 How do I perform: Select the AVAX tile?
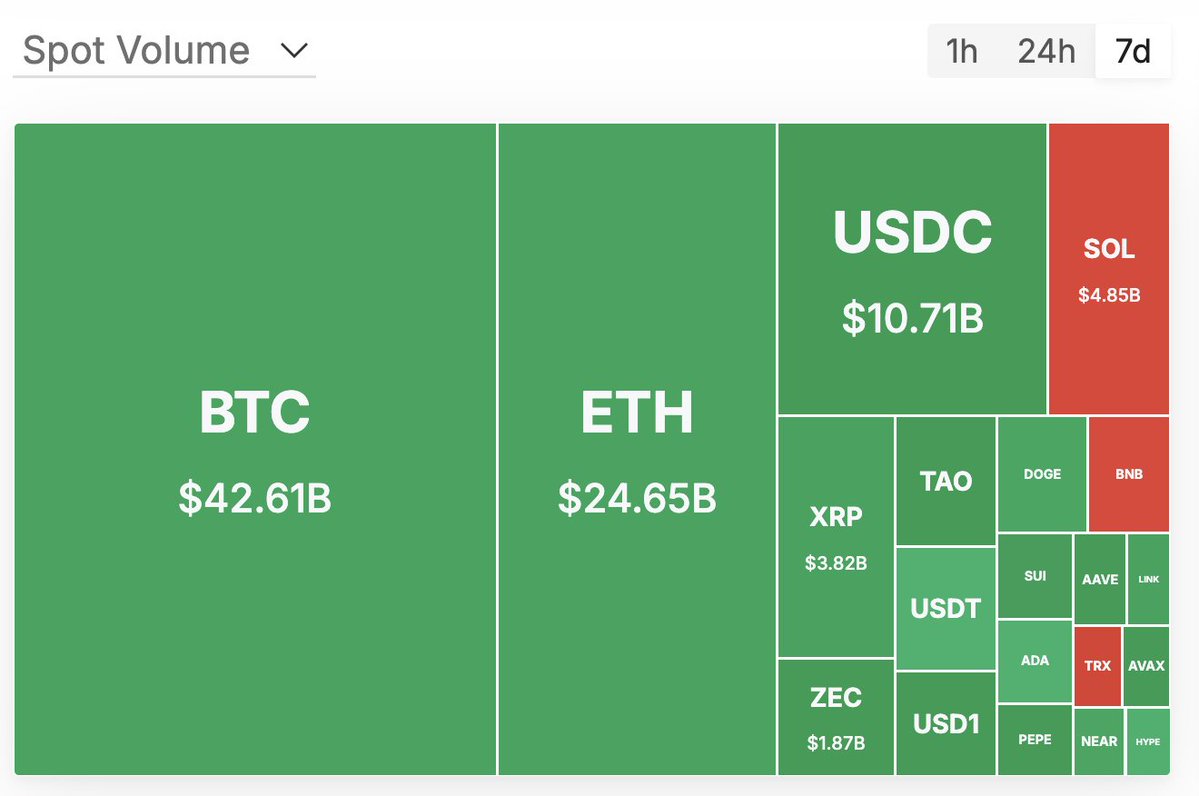pos(1146,666)
